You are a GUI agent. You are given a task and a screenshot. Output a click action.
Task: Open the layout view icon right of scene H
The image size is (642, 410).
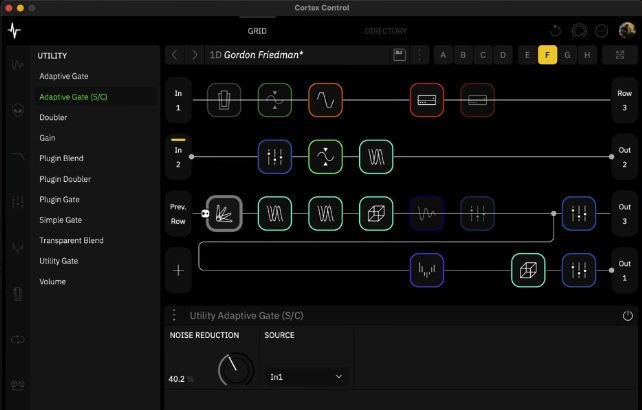[x=620, y=55]
